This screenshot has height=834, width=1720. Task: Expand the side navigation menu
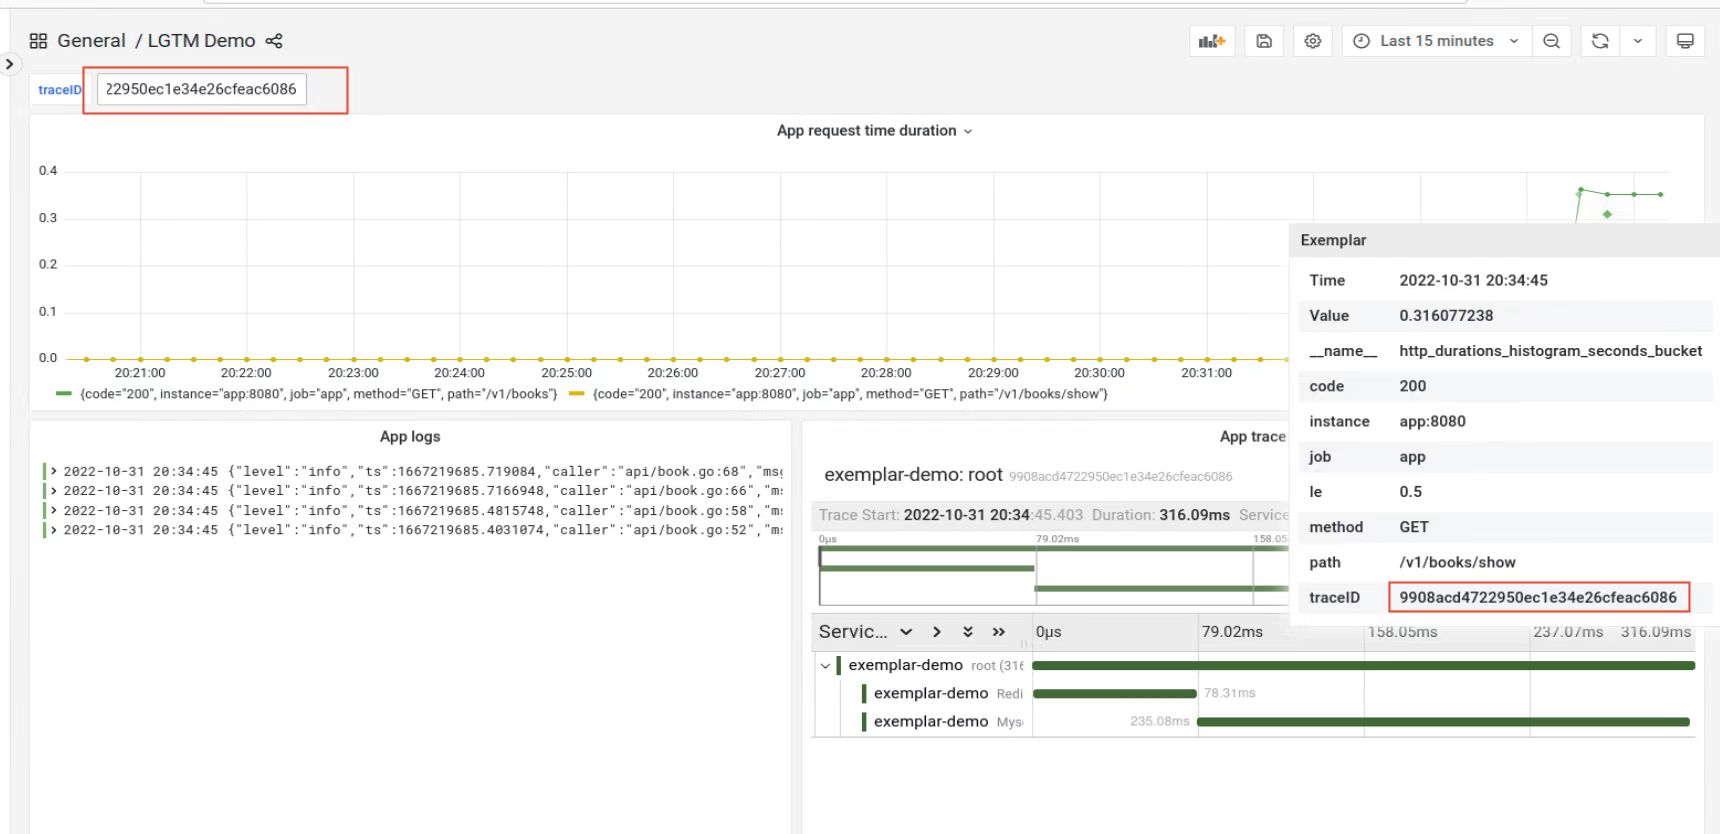(9, 64)
